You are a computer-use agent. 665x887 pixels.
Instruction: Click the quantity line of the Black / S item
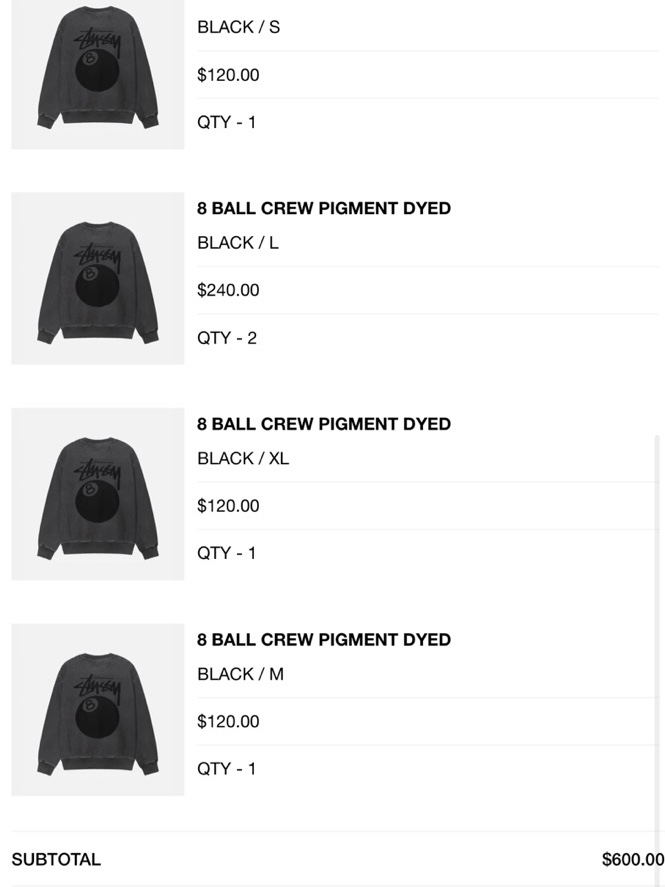tap(227, 123)
